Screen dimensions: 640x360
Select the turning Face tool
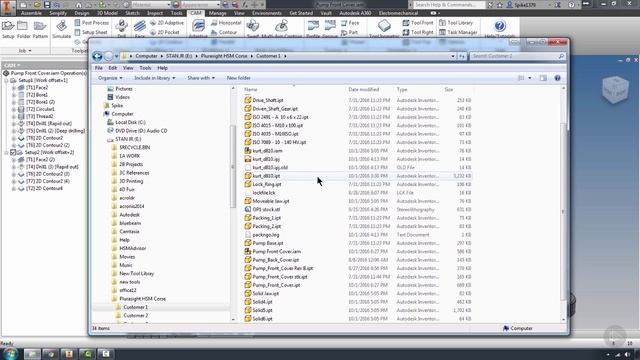pos(350,23)
